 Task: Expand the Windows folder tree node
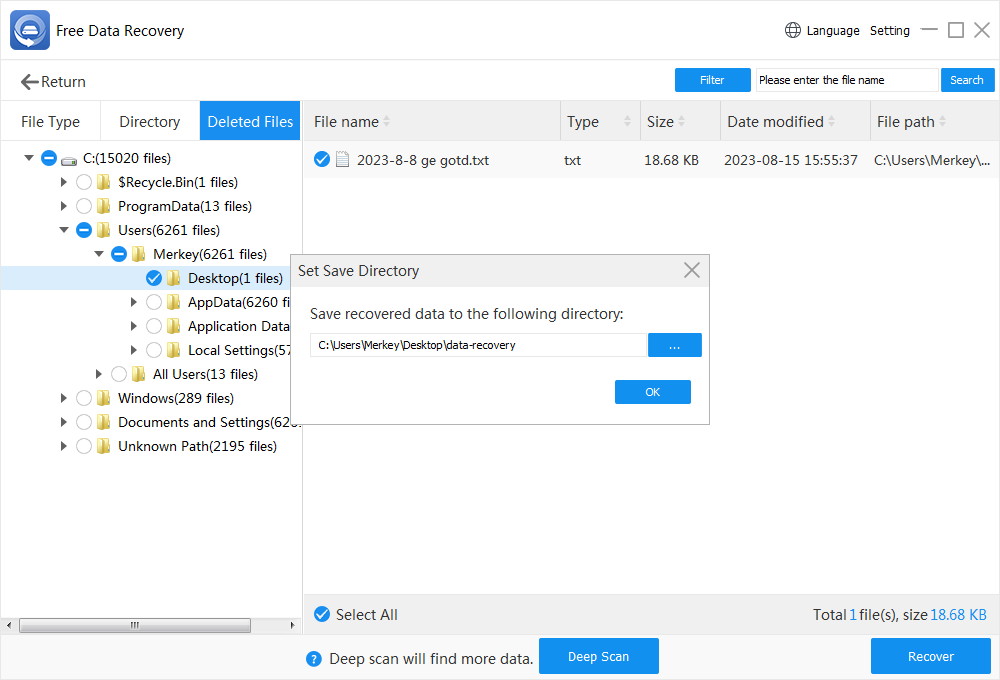click(64, 398)
